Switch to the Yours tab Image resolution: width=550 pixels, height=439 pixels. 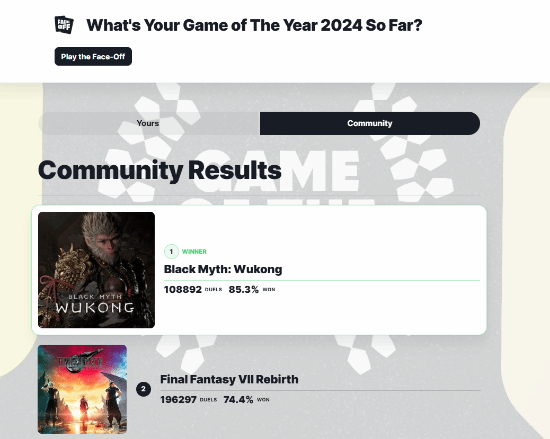coord(149,123)
